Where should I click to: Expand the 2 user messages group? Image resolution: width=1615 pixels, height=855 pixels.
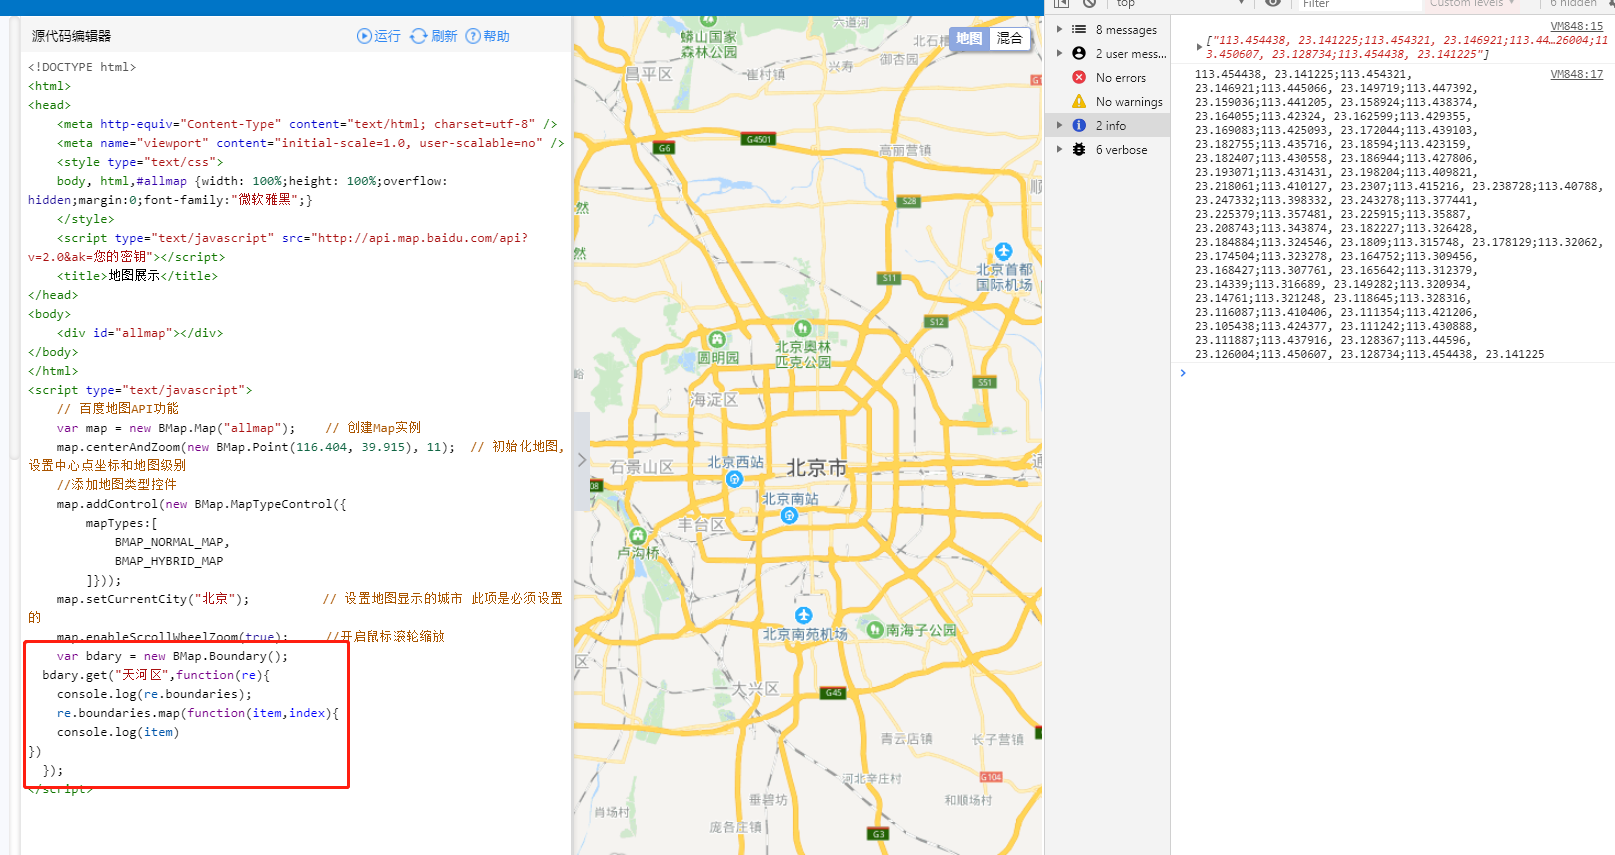1060,53
